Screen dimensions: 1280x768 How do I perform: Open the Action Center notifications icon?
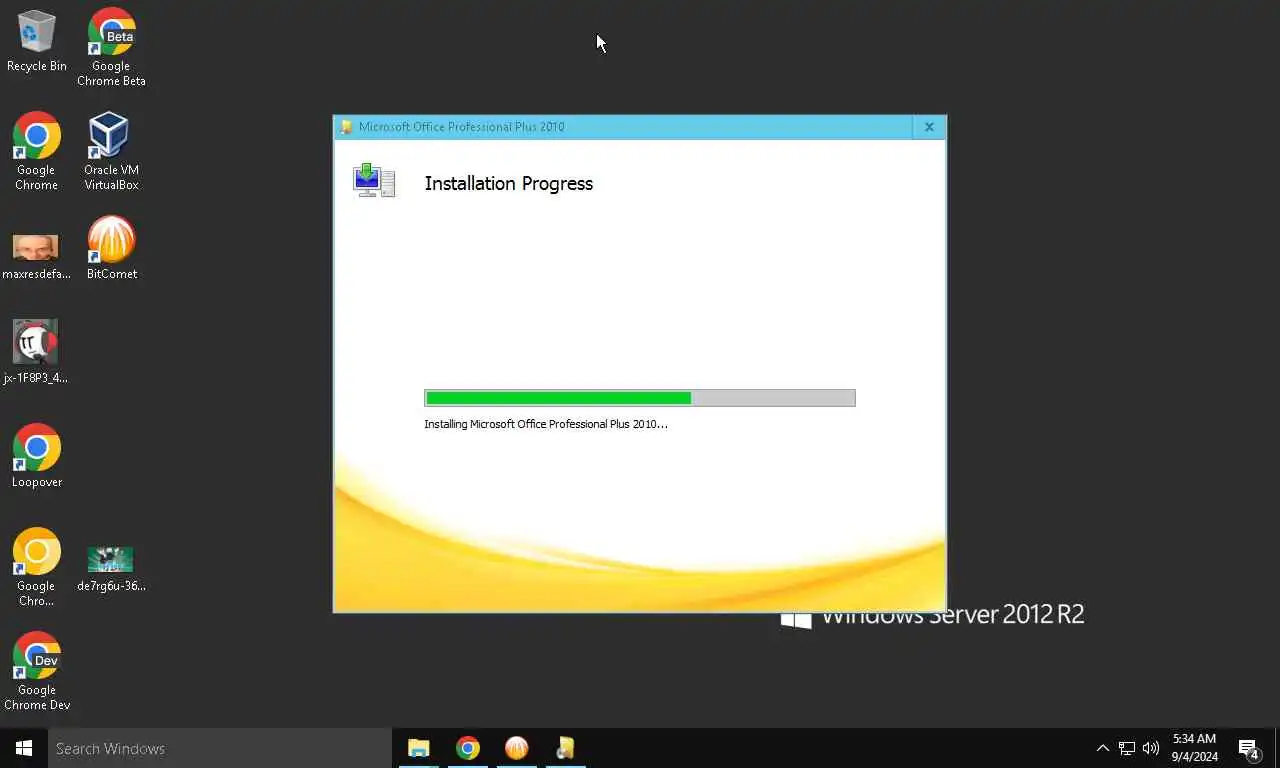point(1249,748)
